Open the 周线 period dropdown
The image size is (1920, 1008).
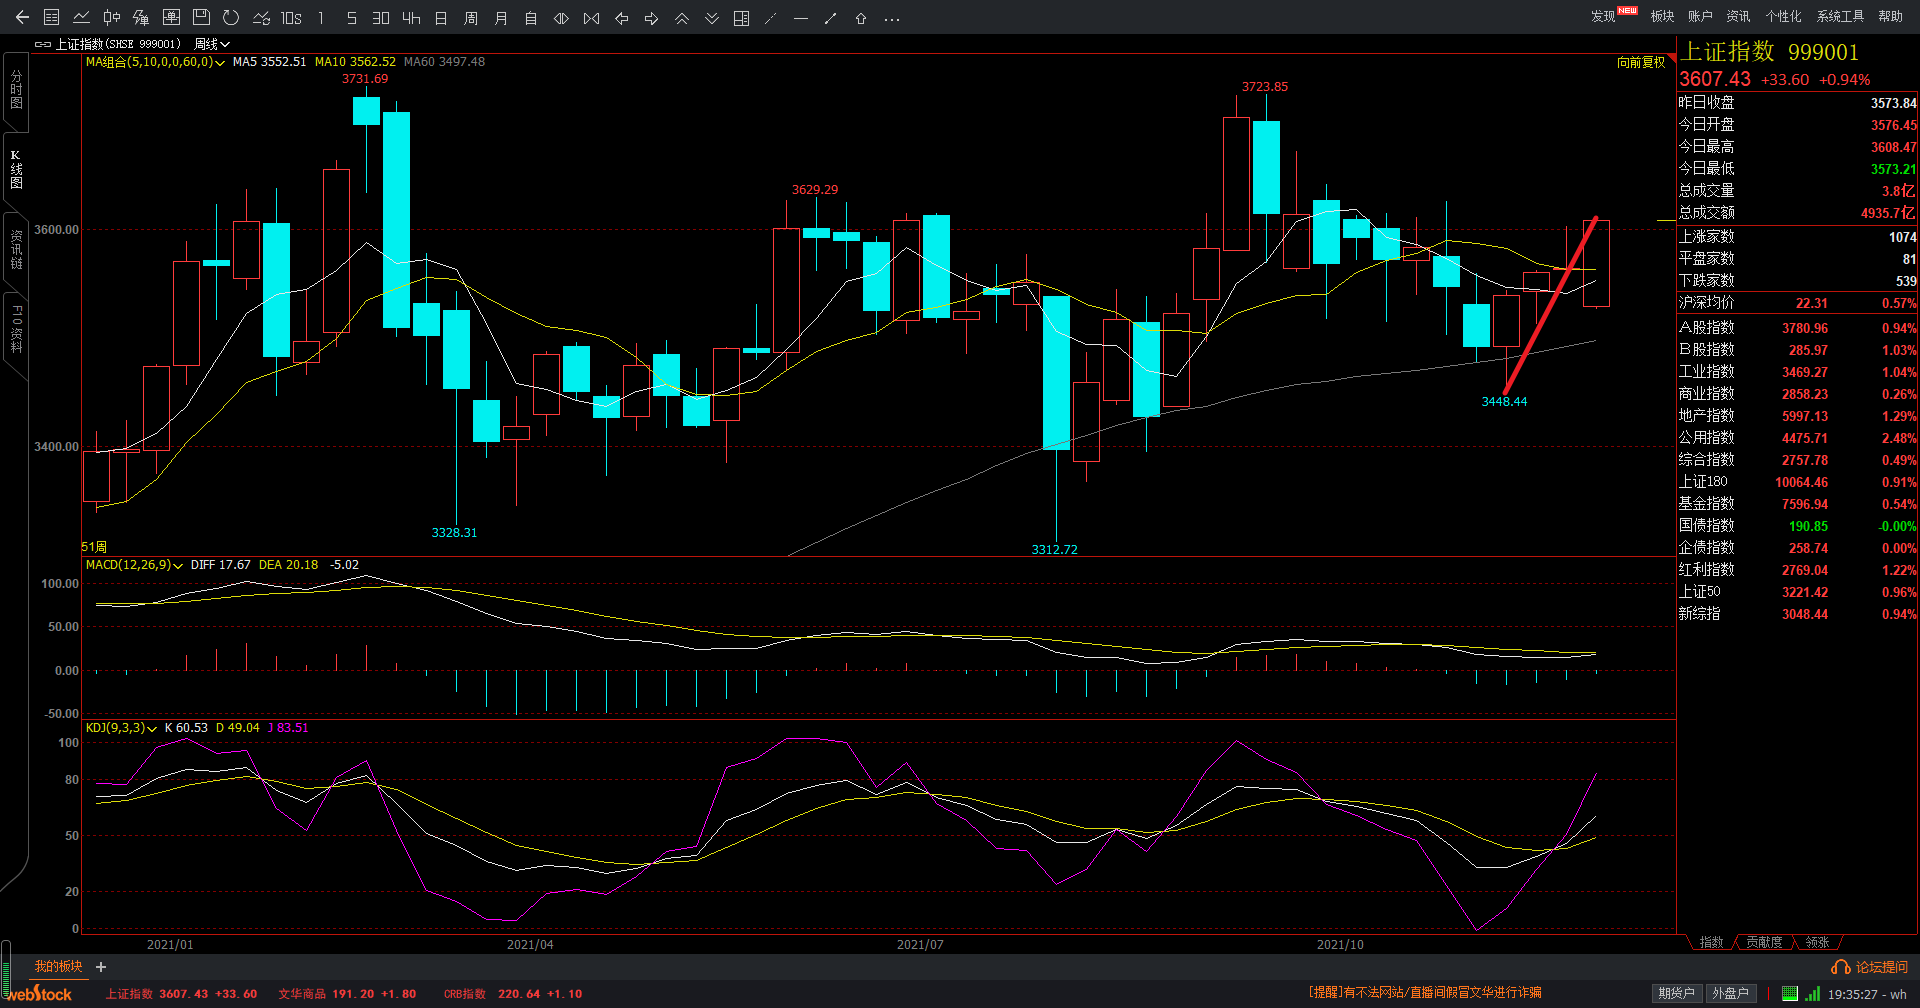point(212,44)
